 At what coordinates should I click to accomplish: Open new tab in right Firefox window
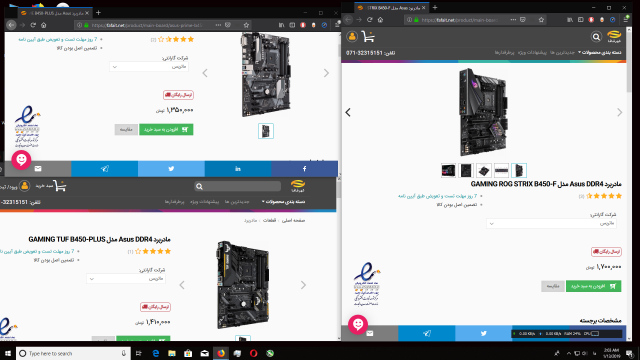(435, 7)
